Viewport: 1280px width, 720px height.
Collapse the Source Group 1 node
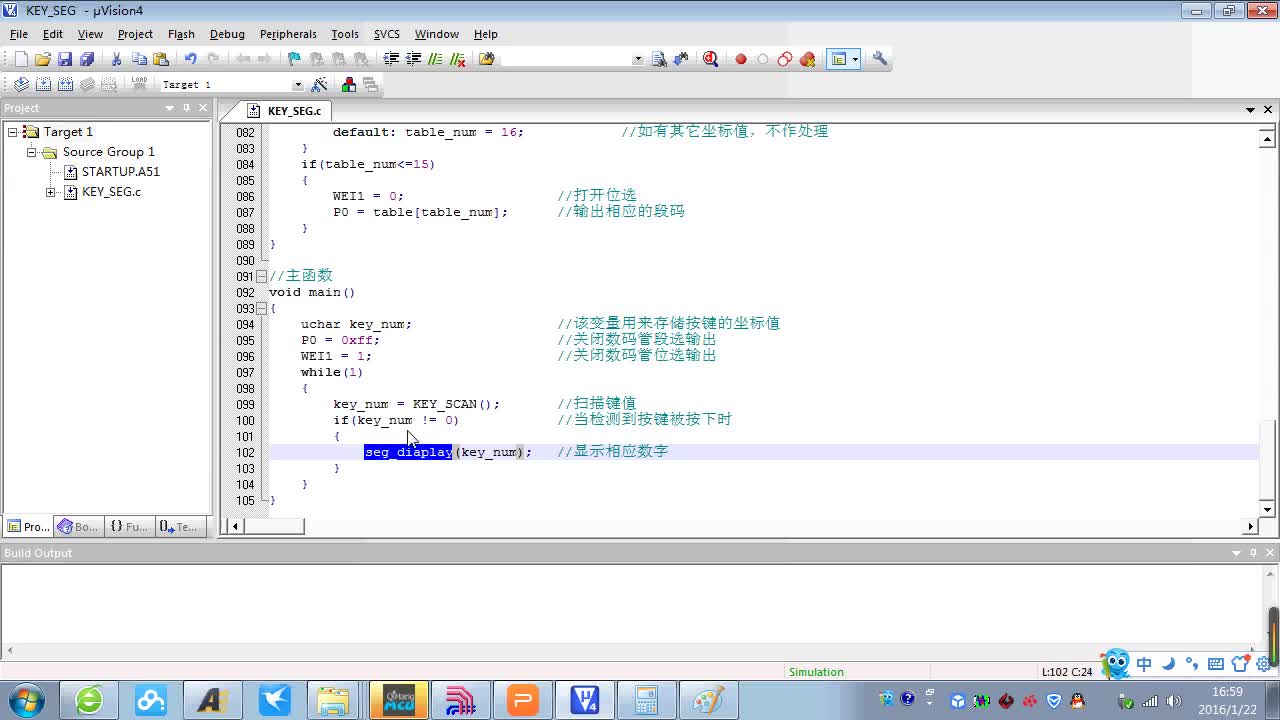tap(31, 152)
